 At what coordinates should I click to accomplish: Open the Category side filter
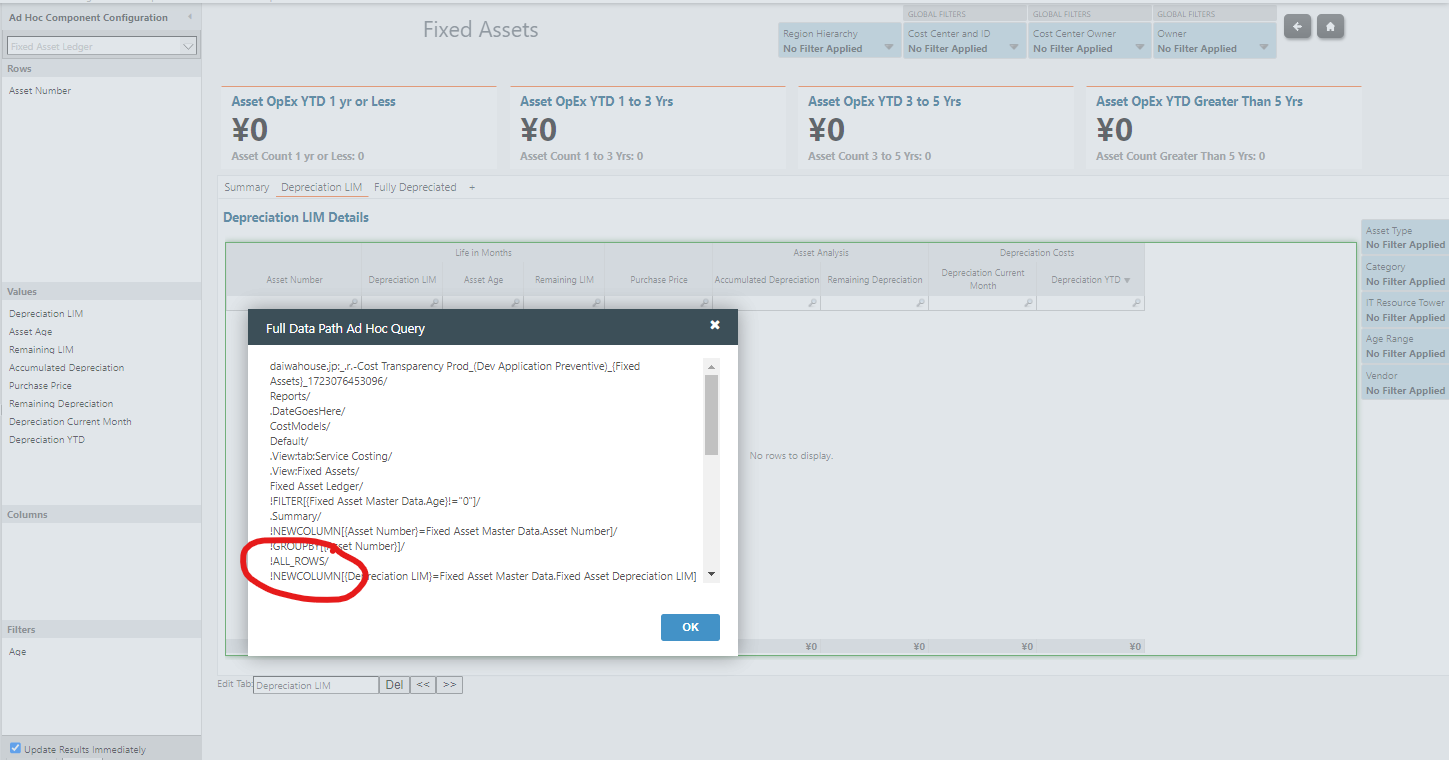click(x=1405, y=274)
